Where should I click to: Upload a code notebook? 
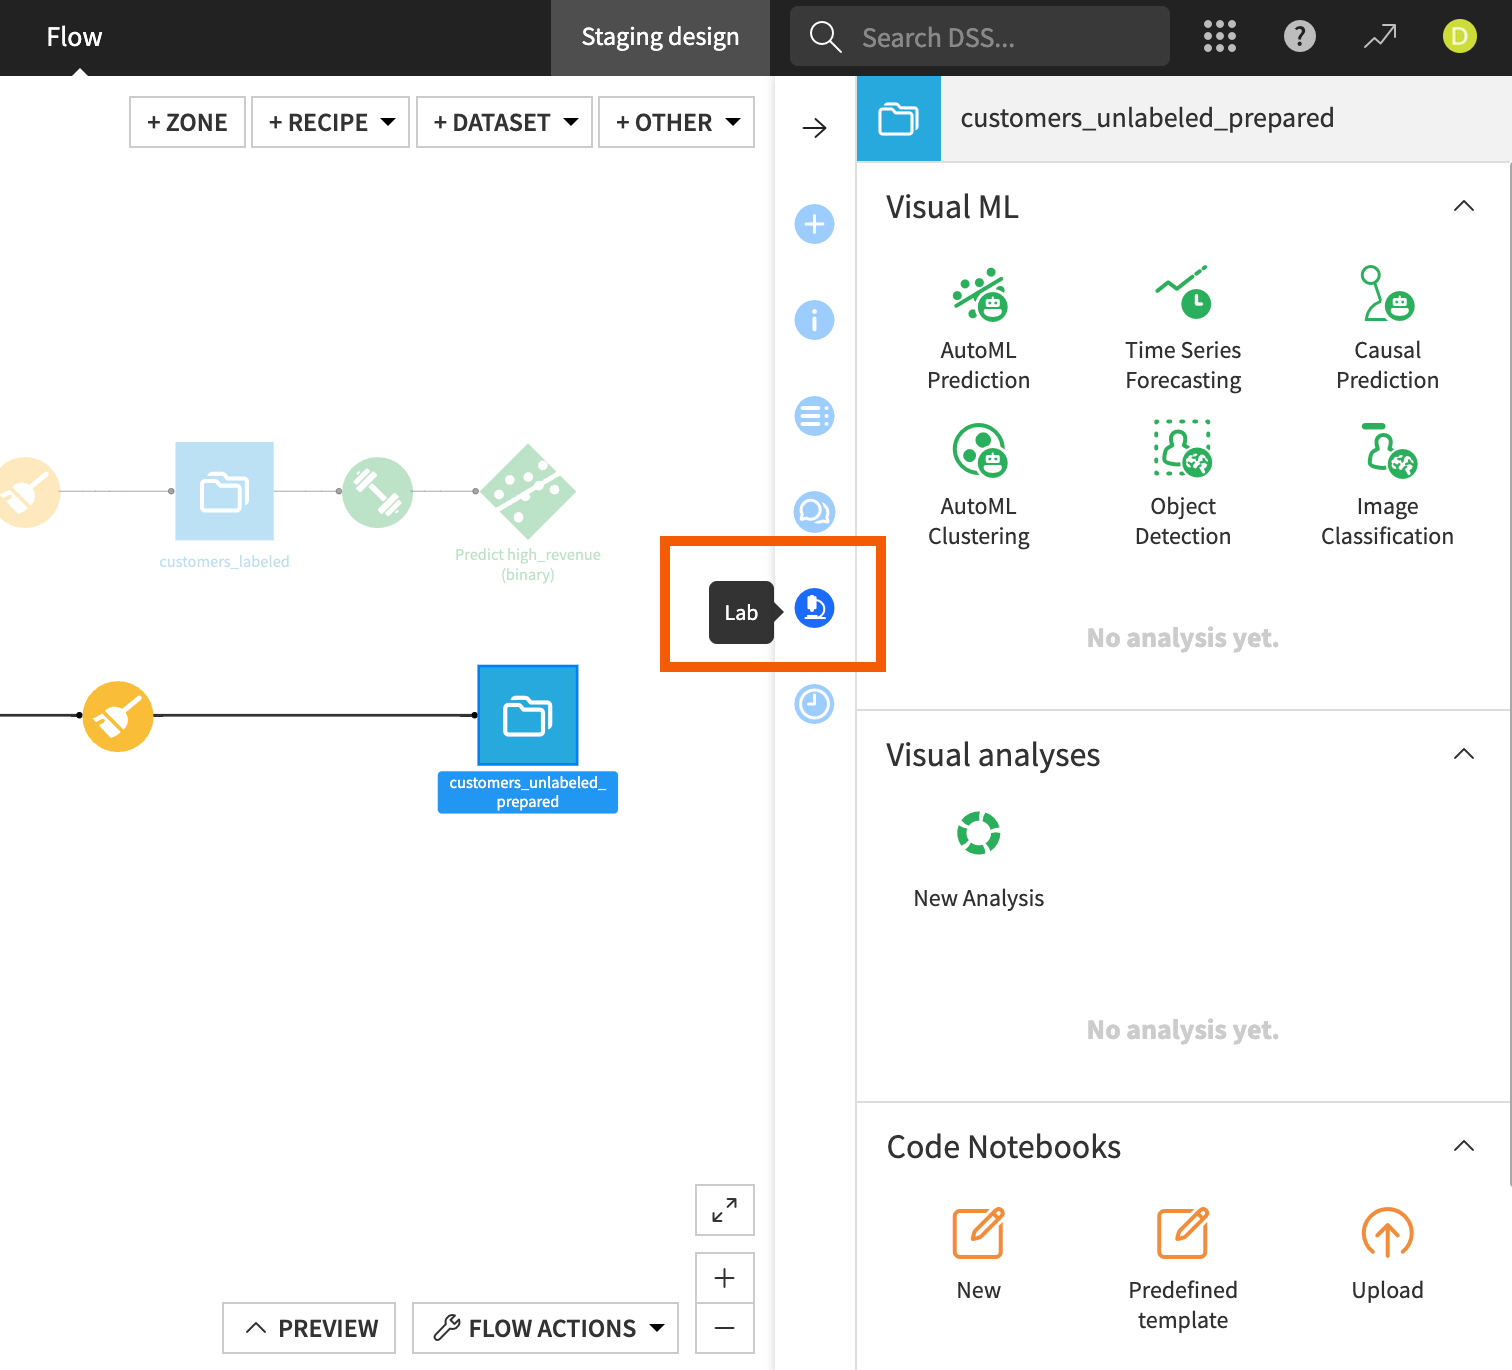pos(1387,1254)
